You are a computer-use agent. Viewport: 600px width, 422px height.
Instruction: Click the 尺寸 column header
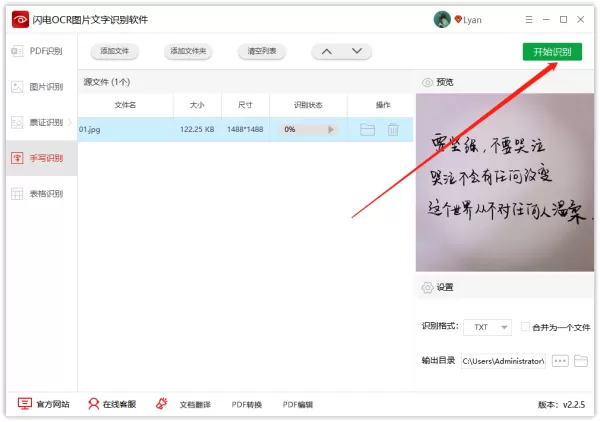click(245, 105)
